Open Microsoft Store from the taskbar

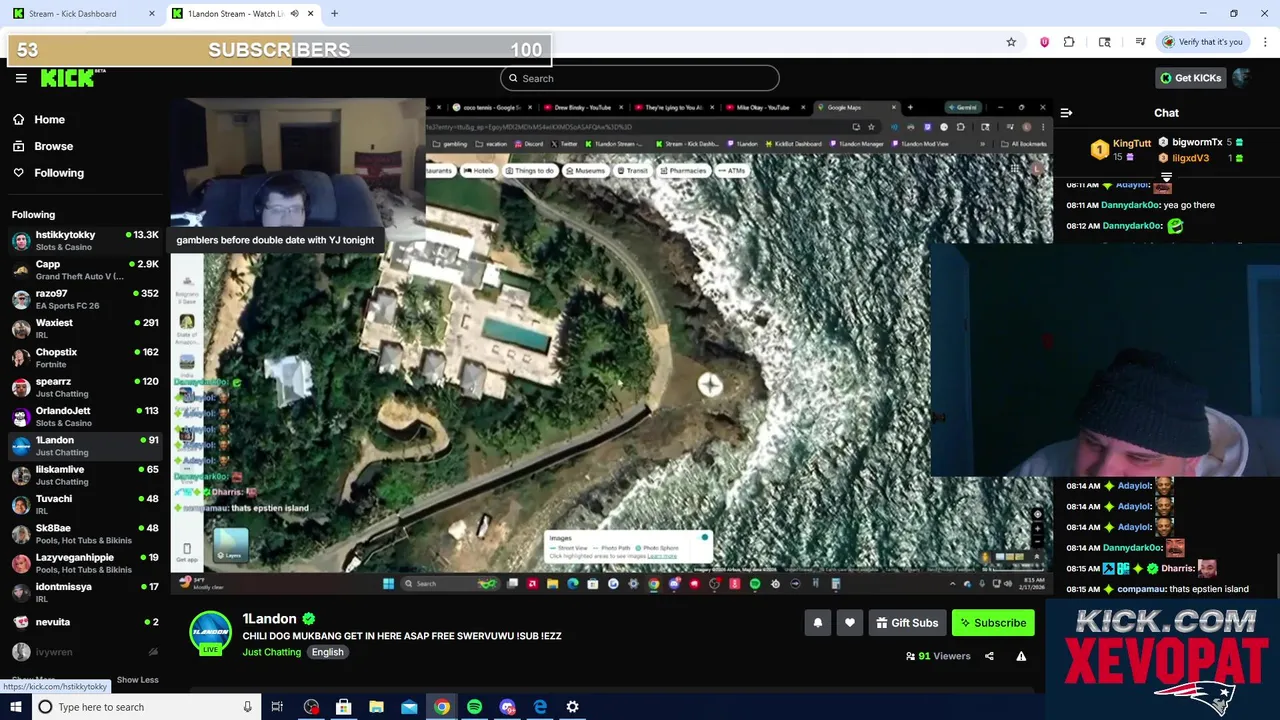pos(343,707)
